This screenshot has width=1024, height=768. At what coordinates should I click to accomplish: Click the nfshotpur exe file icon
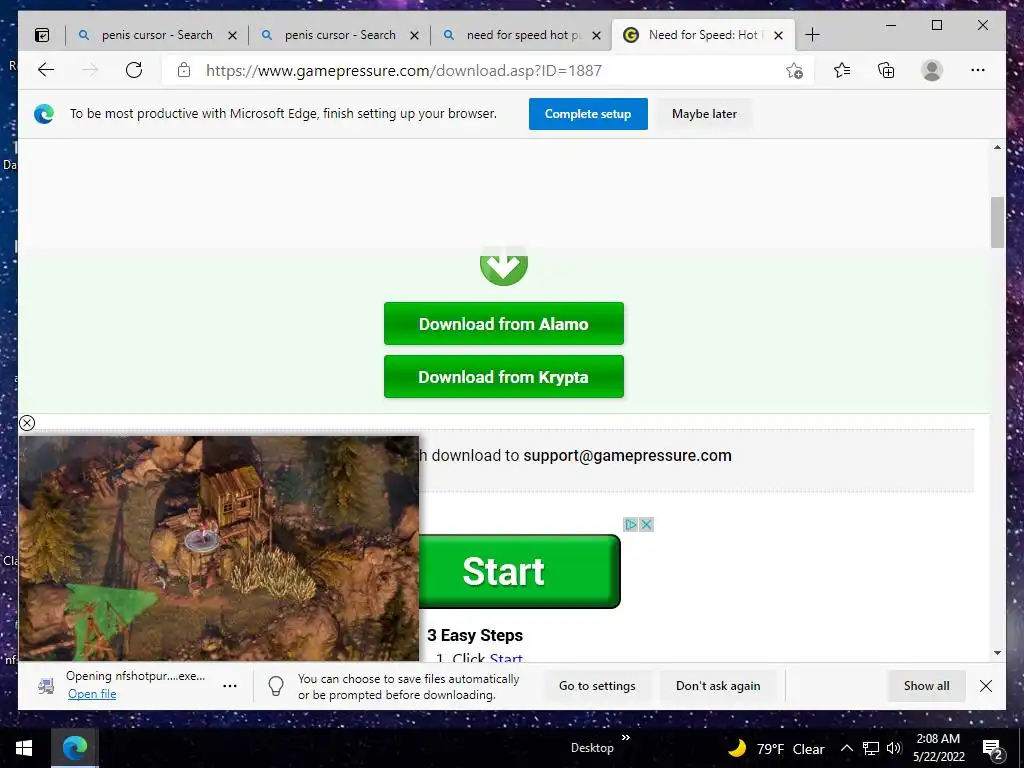(x=46, y=686)
